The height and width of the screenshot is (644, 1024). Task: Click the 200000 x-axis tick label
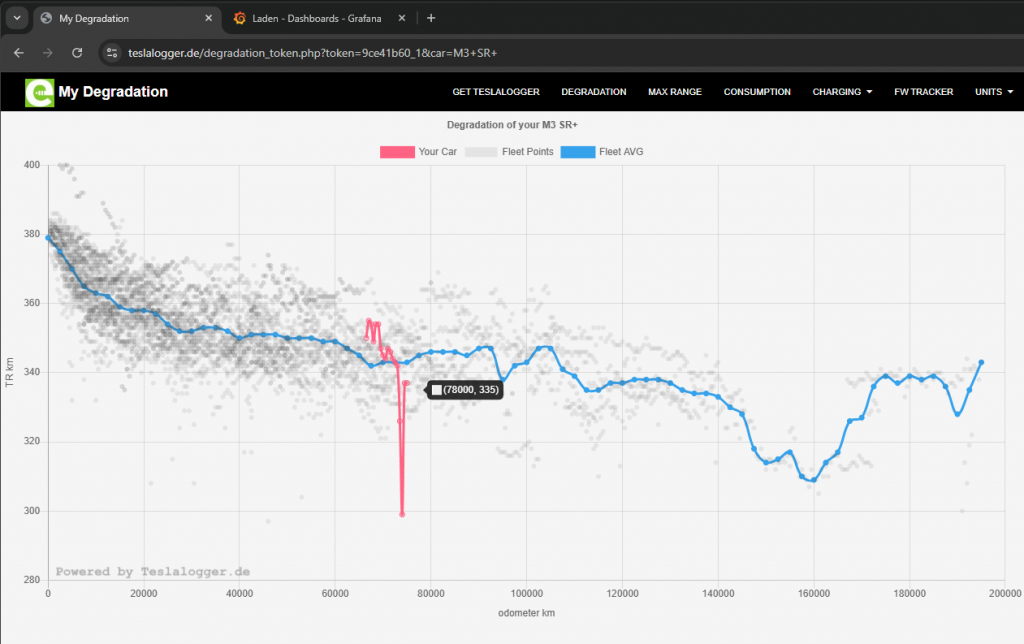point(1005,594)
